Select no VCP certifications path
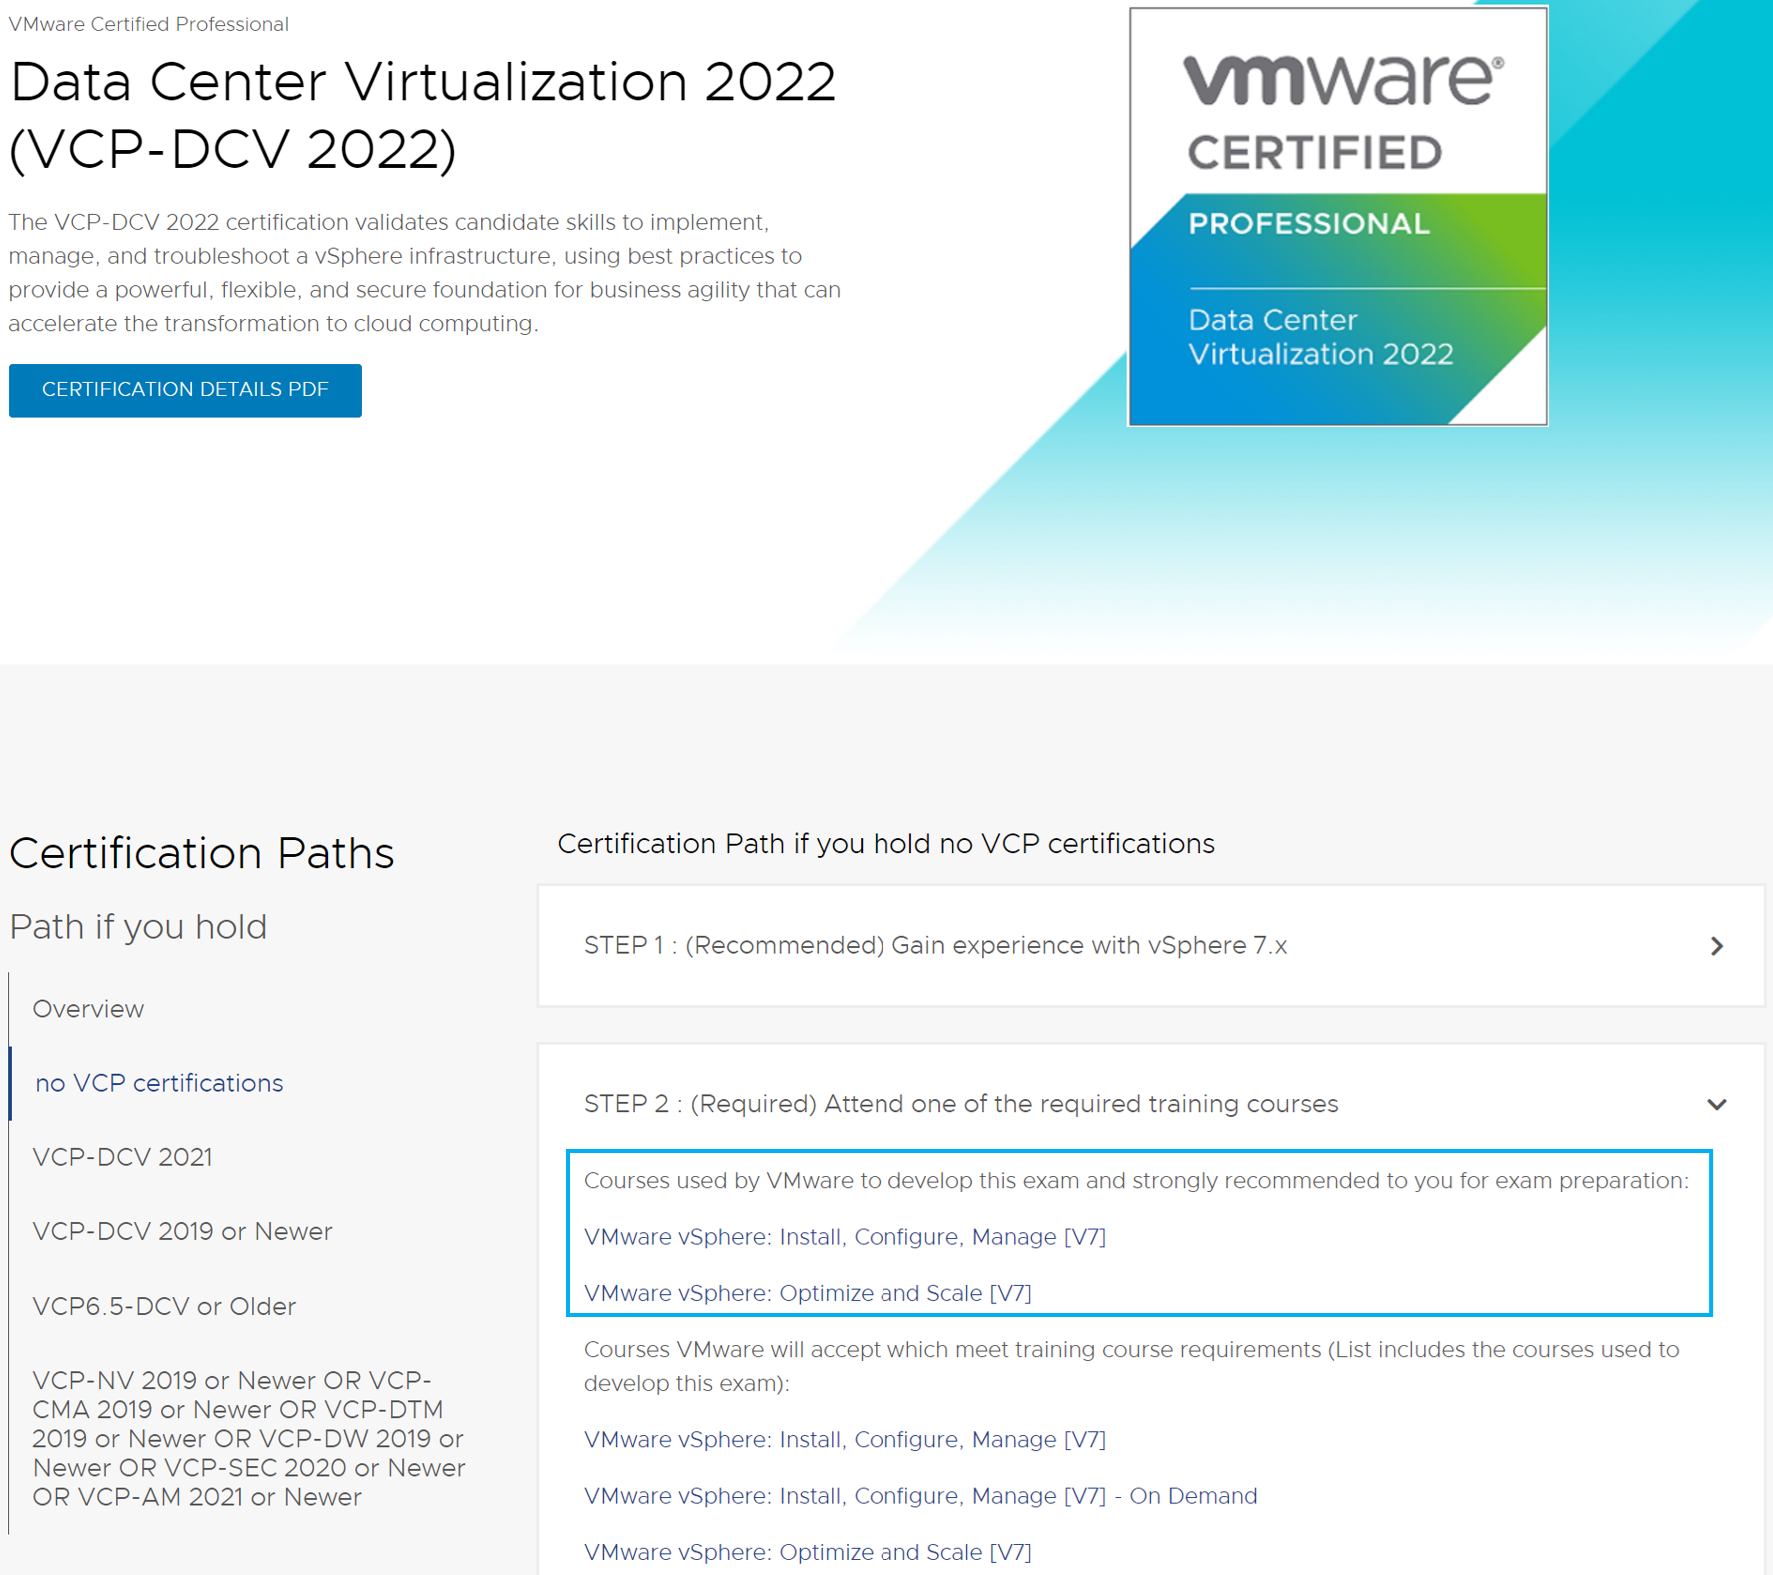Viewport: 1773px width, 1575px height. coord(159,1083)
